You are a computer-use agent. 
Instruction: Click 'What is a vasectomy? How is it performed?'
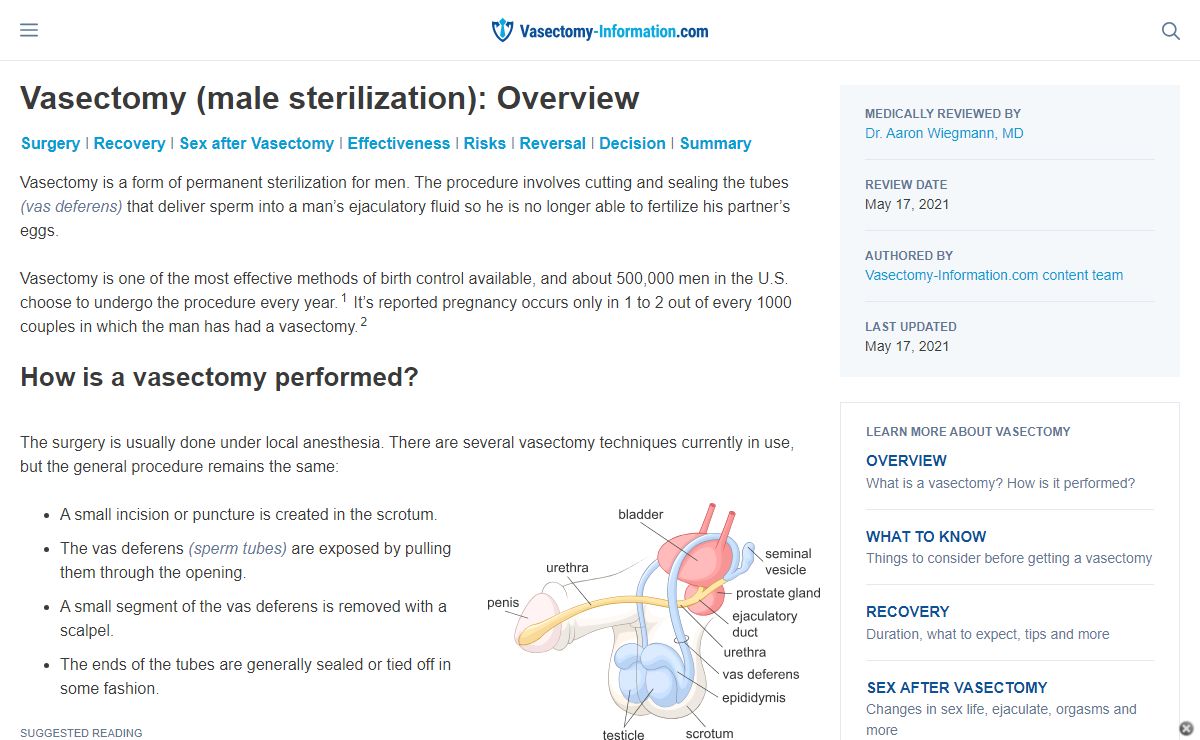click(1001, 483)
